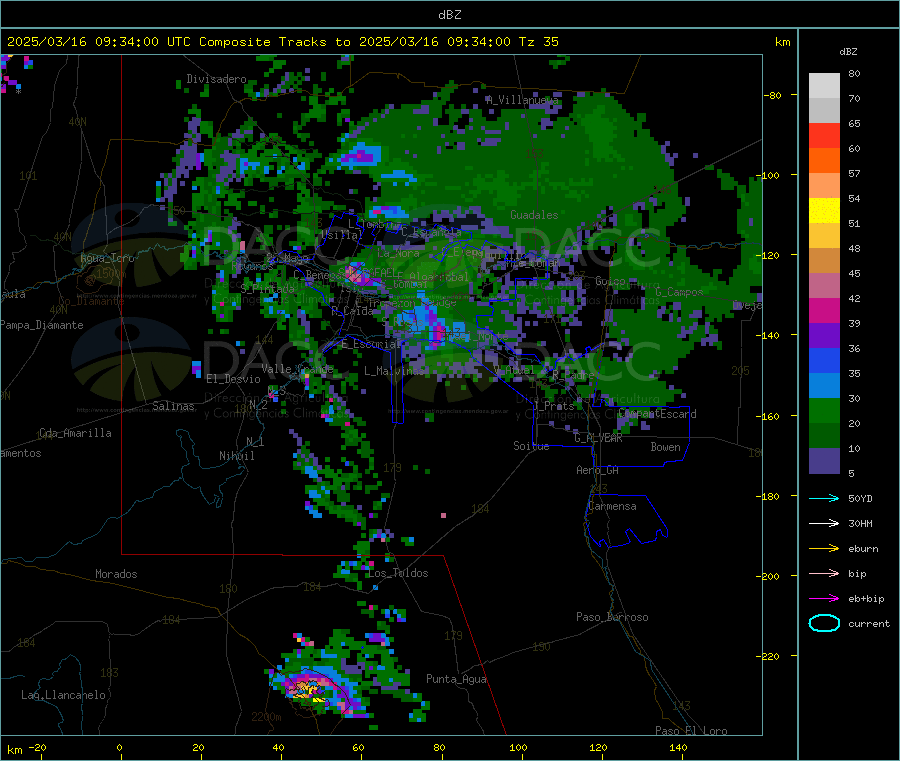The width and height of the screenshot is (900, 761).
Task: Click the Lag.Llancanelo place label
Action: click(x=64, y=695)
